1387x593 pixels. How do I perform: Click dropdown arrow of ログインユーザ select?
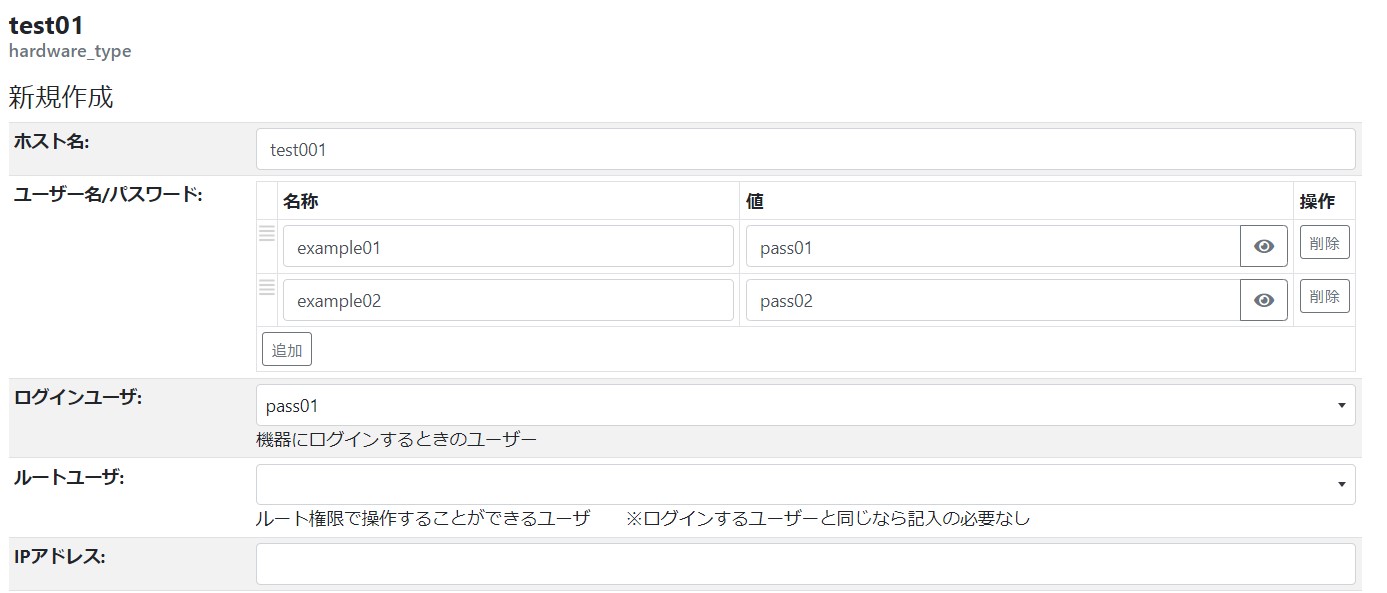pos(1340,405)
